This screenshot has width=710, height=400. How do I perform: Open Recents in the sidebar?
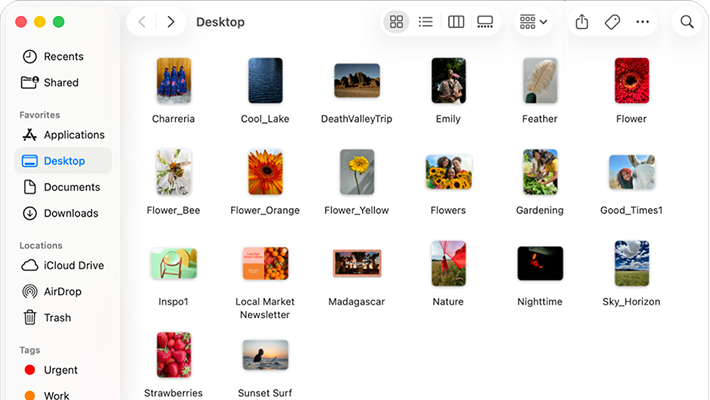pos(63,57)
